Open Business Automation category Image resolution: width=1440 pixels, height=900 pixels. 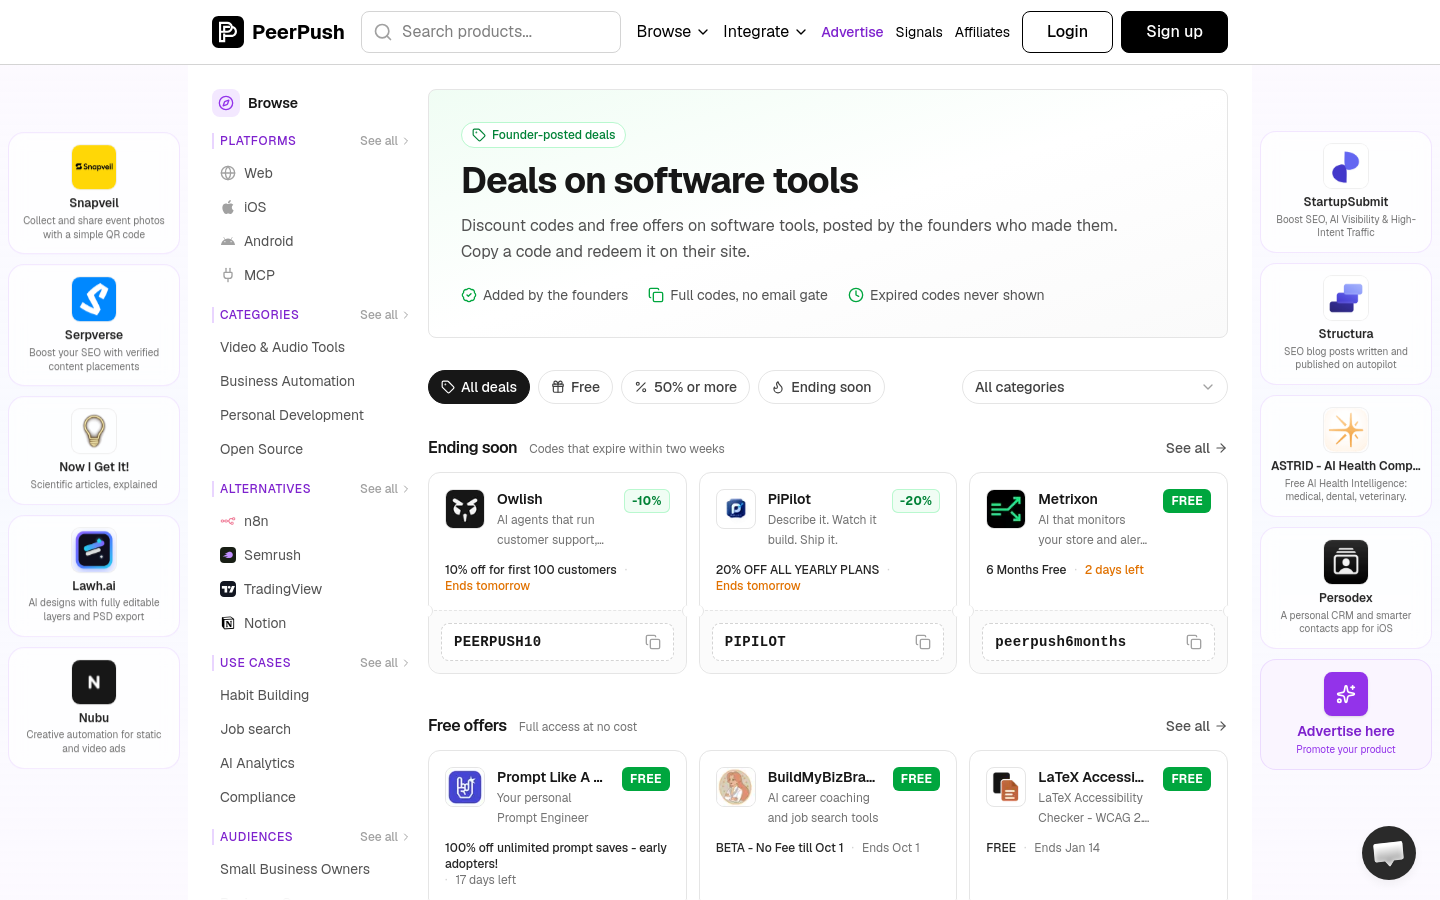click(x=287, y=381)
